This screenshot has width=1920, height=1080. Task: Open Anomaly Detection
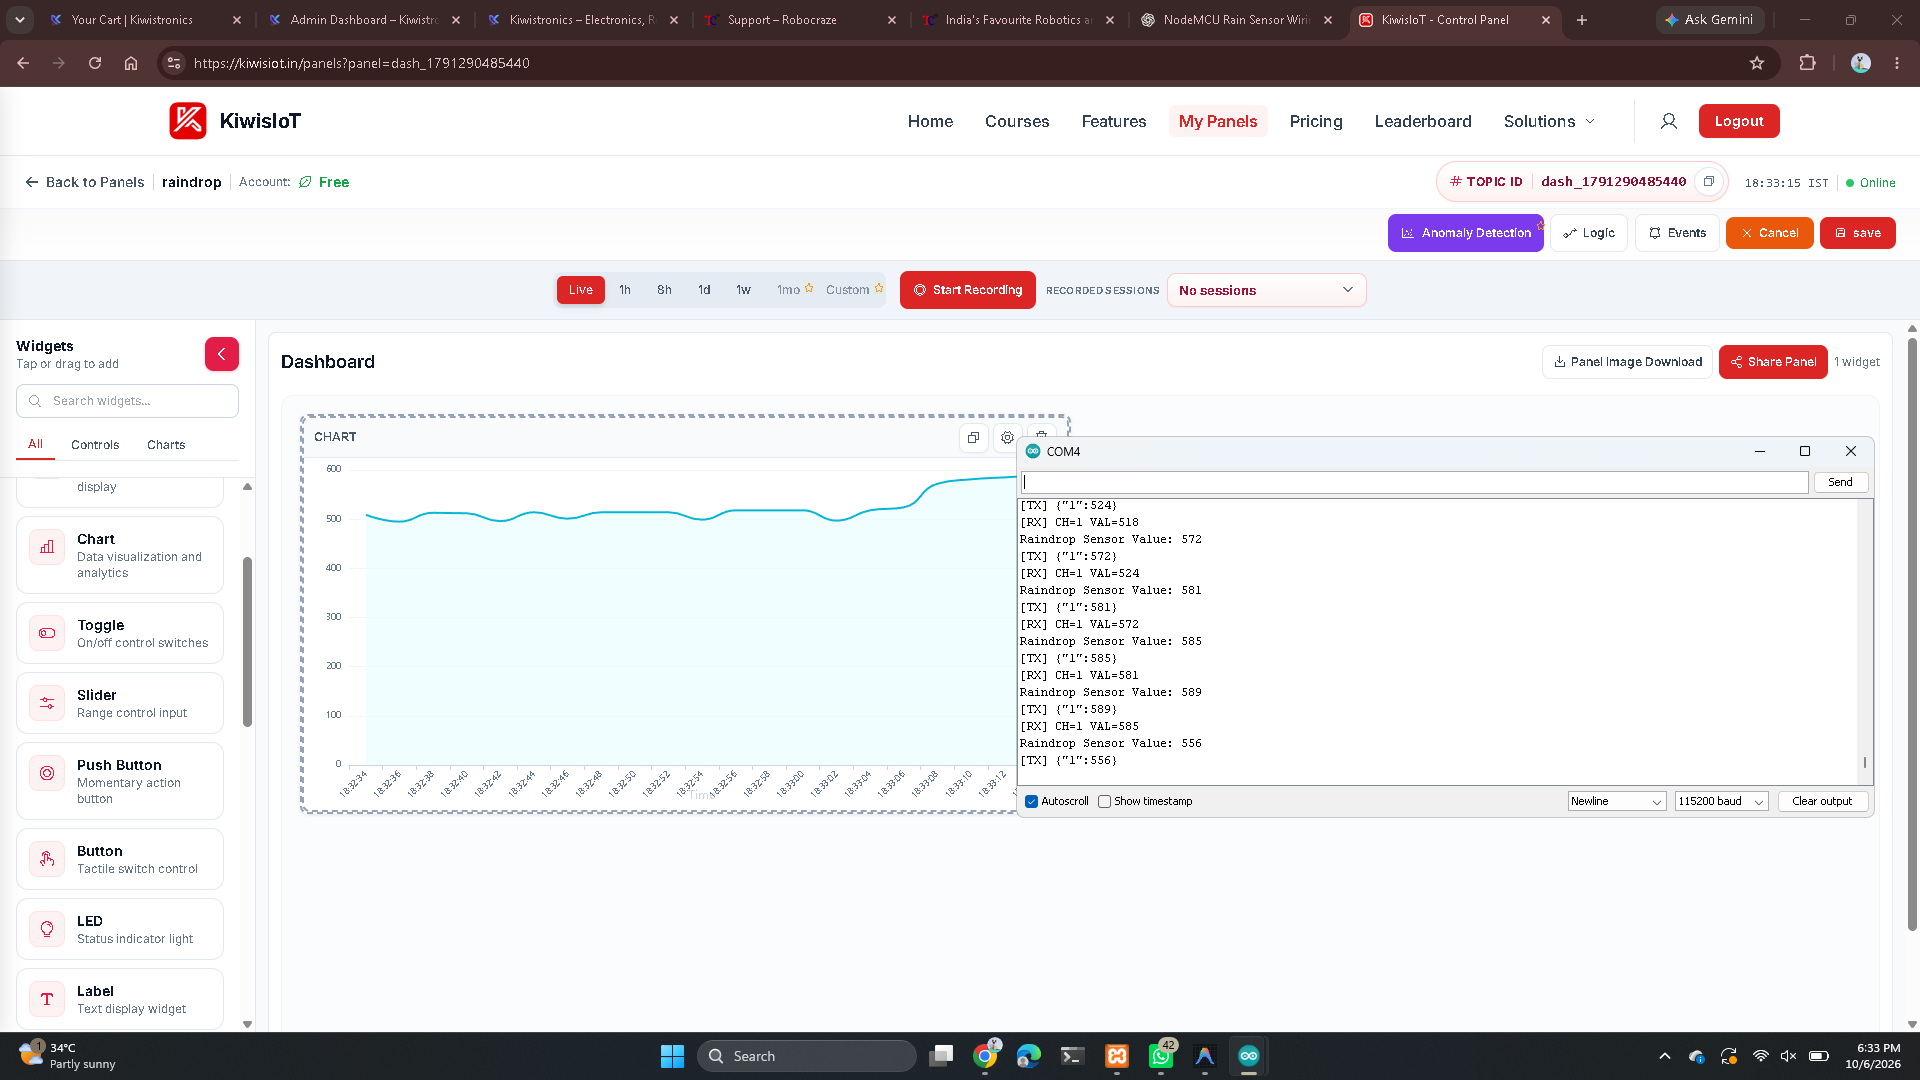coord(1466,233)
